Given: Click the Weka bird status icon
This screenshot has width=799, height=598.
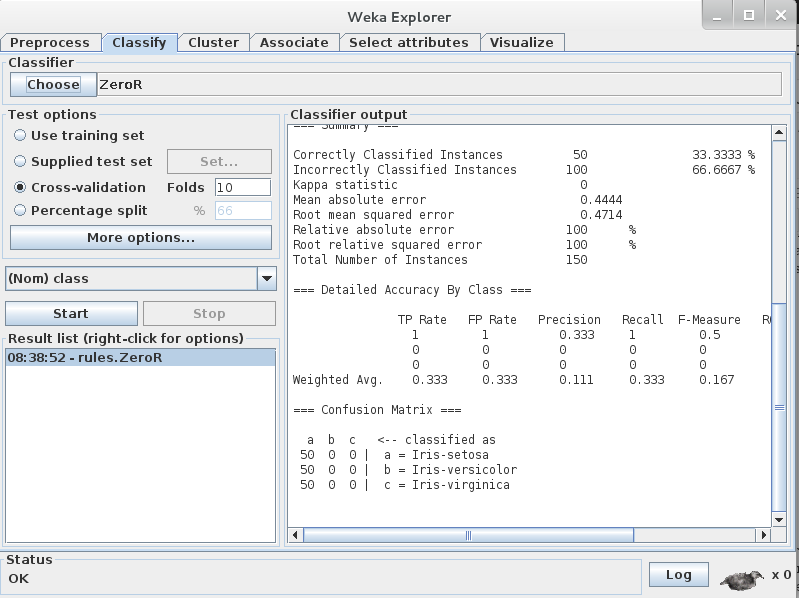Looking at the screenshot, I should (x=741, y=578).
